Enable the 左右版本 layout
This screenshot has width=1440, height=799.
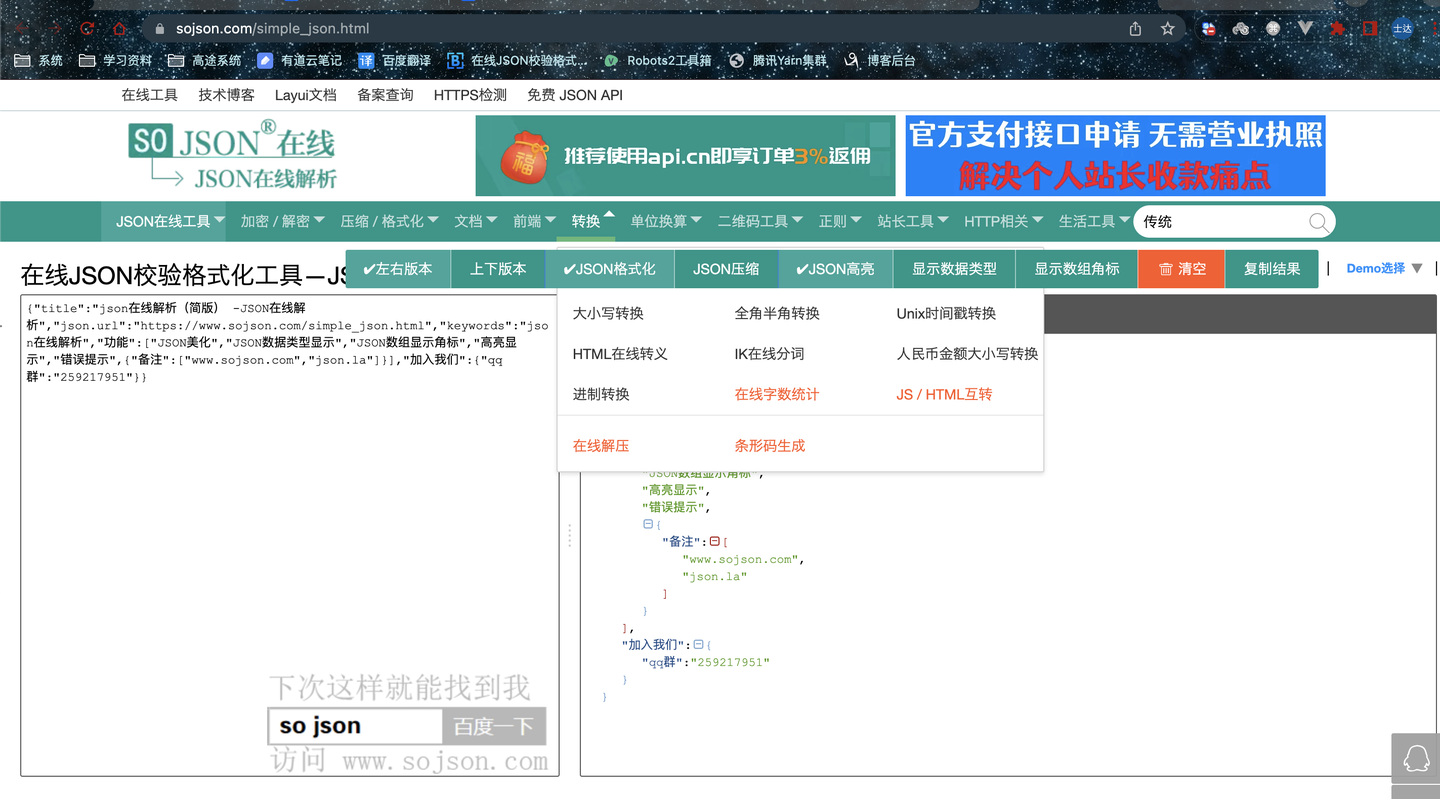coord(398,269)
